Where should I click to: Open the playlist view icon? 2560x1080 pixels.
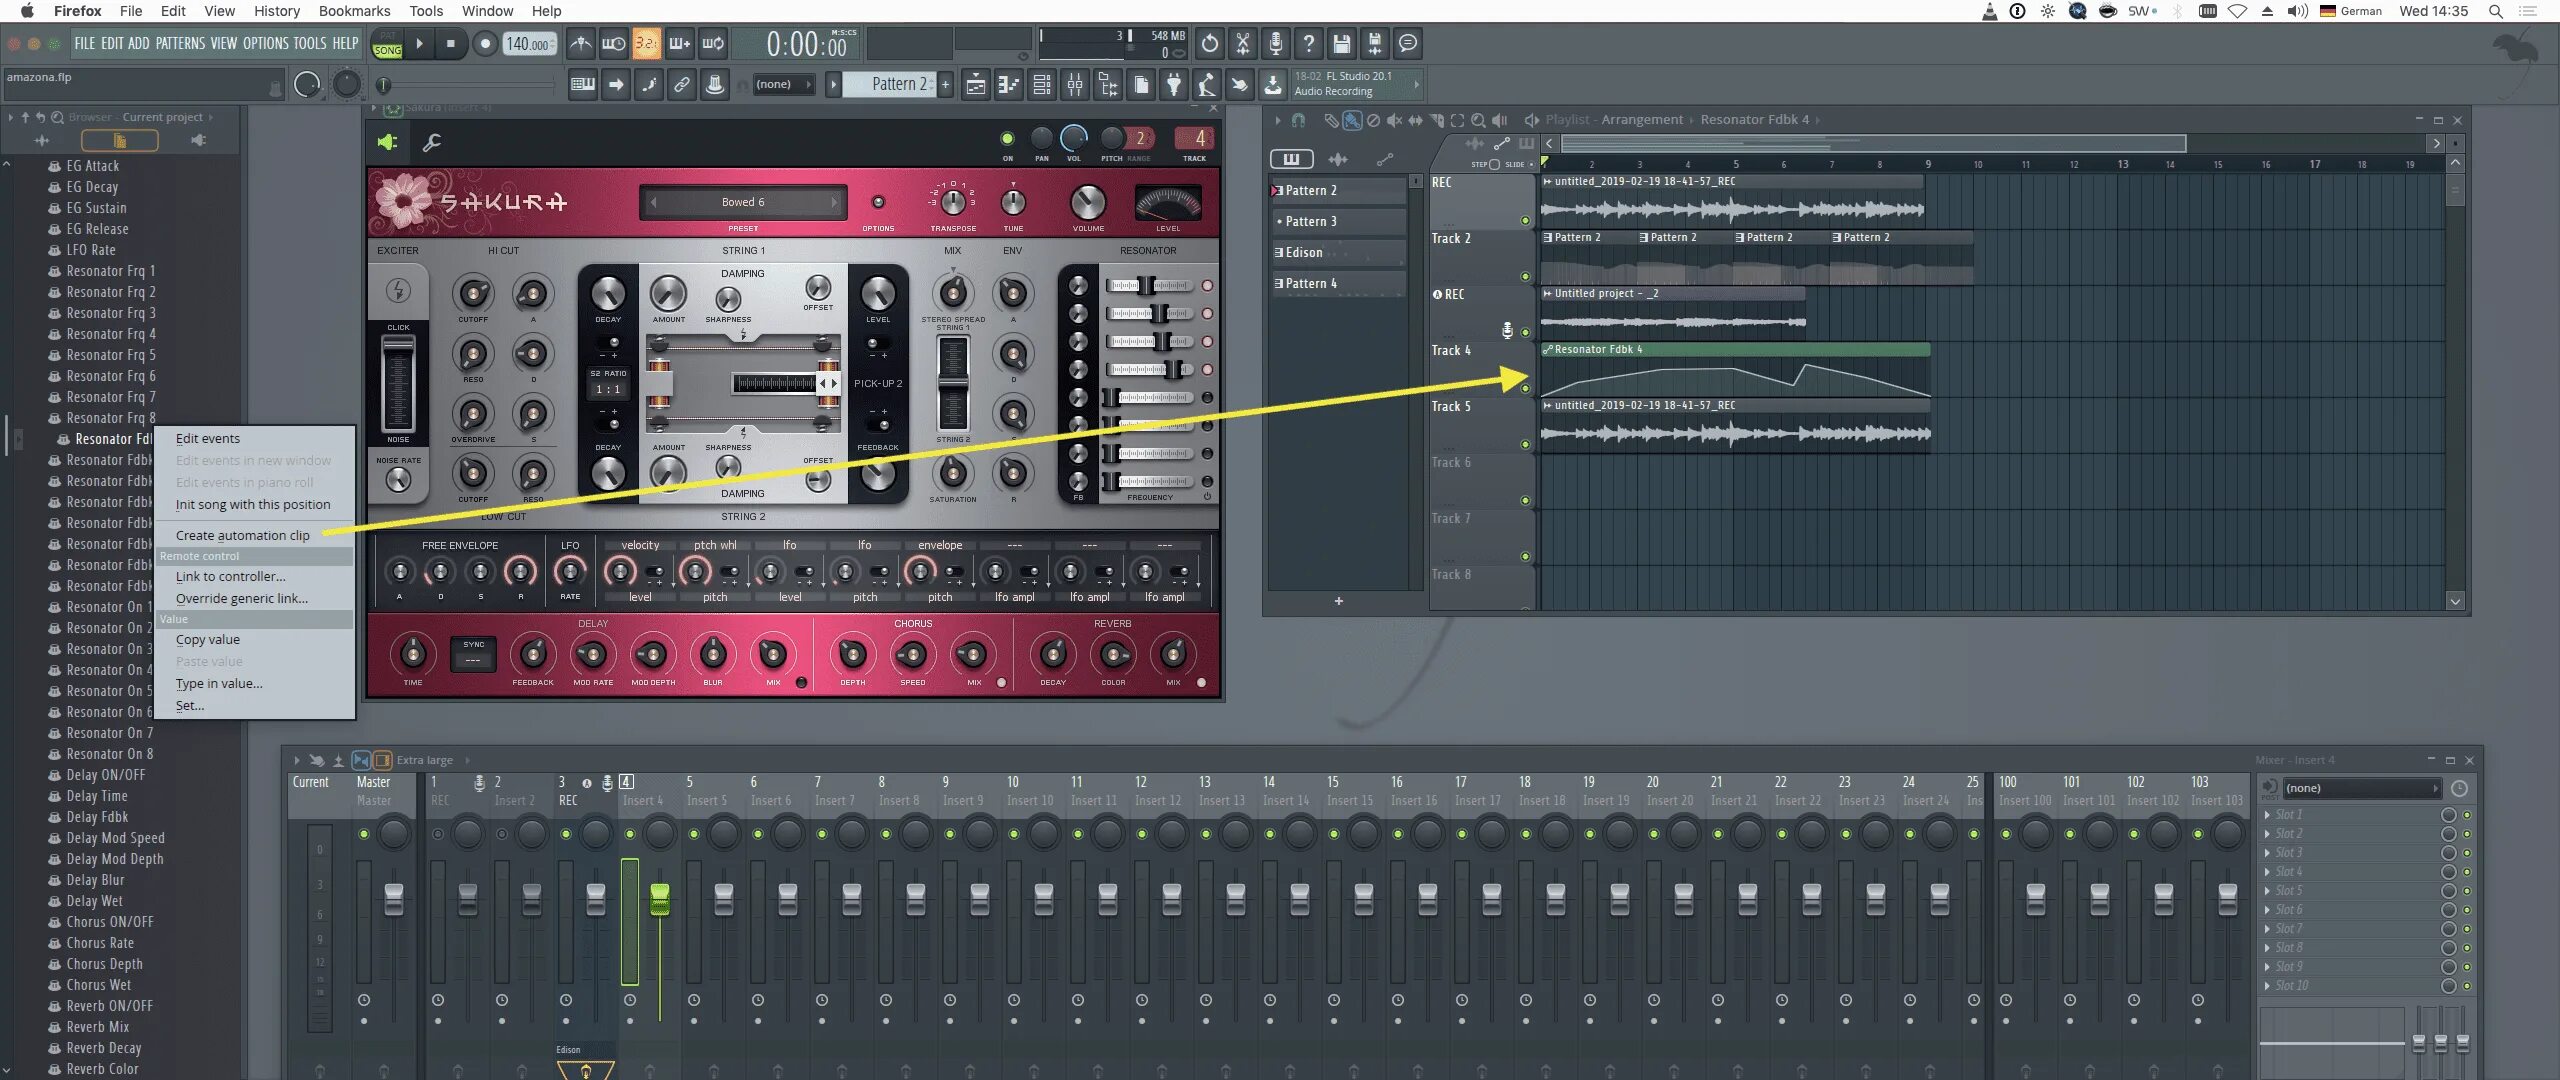tap(975, 85)
